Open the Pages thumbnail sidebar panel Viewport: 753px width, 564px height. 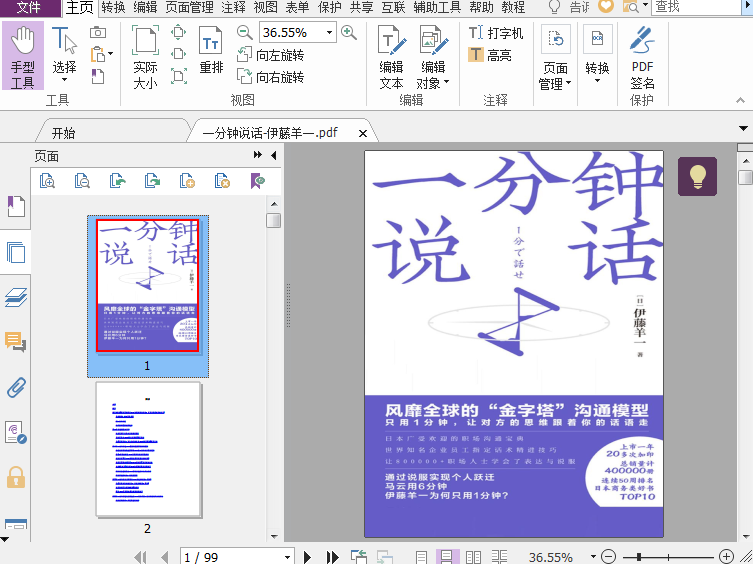[15, 252]
